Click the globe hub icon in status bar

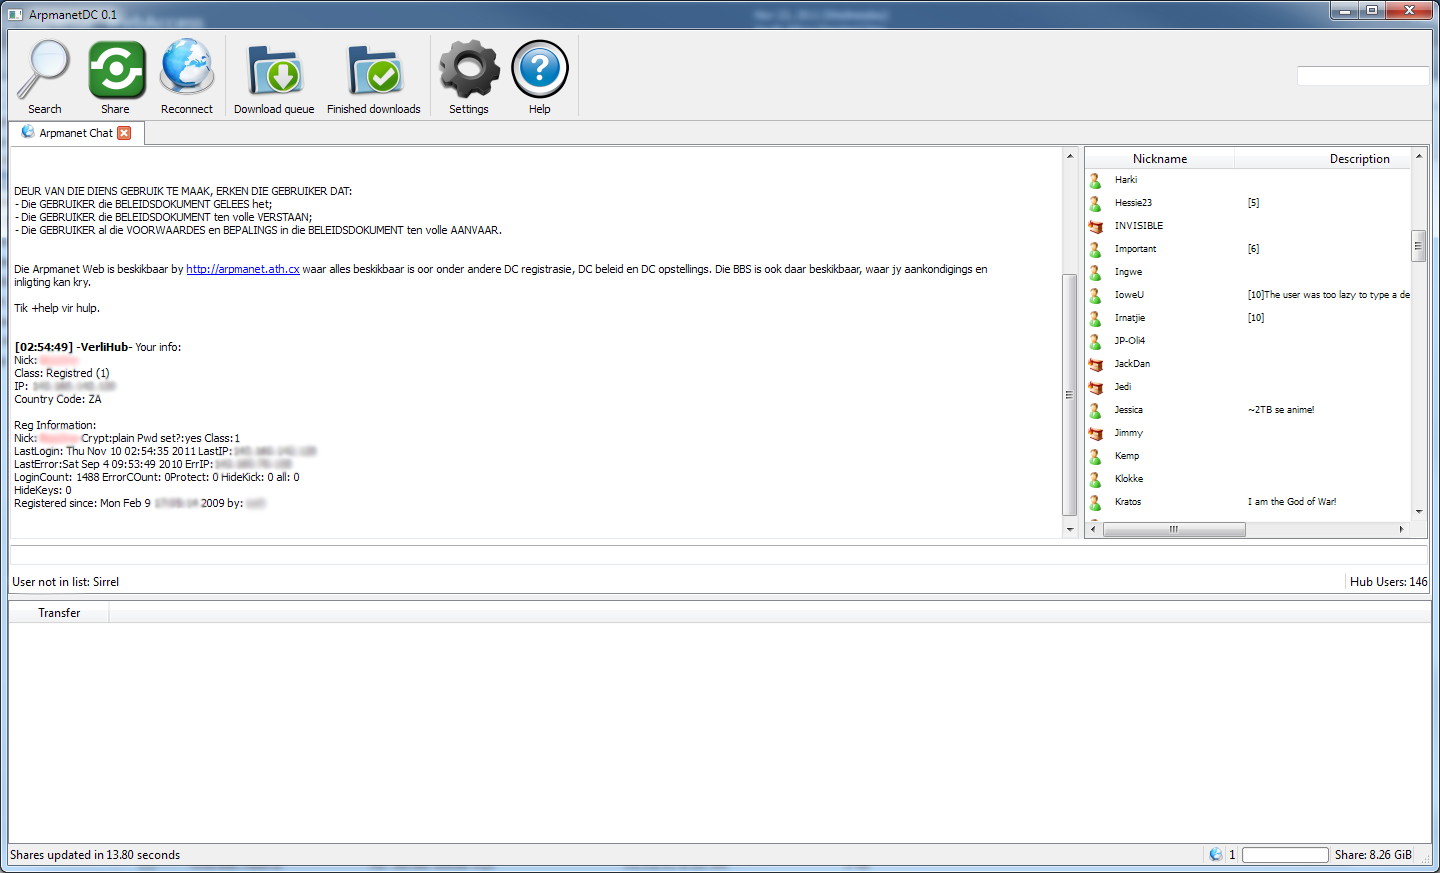click(x=1216, y=855)
